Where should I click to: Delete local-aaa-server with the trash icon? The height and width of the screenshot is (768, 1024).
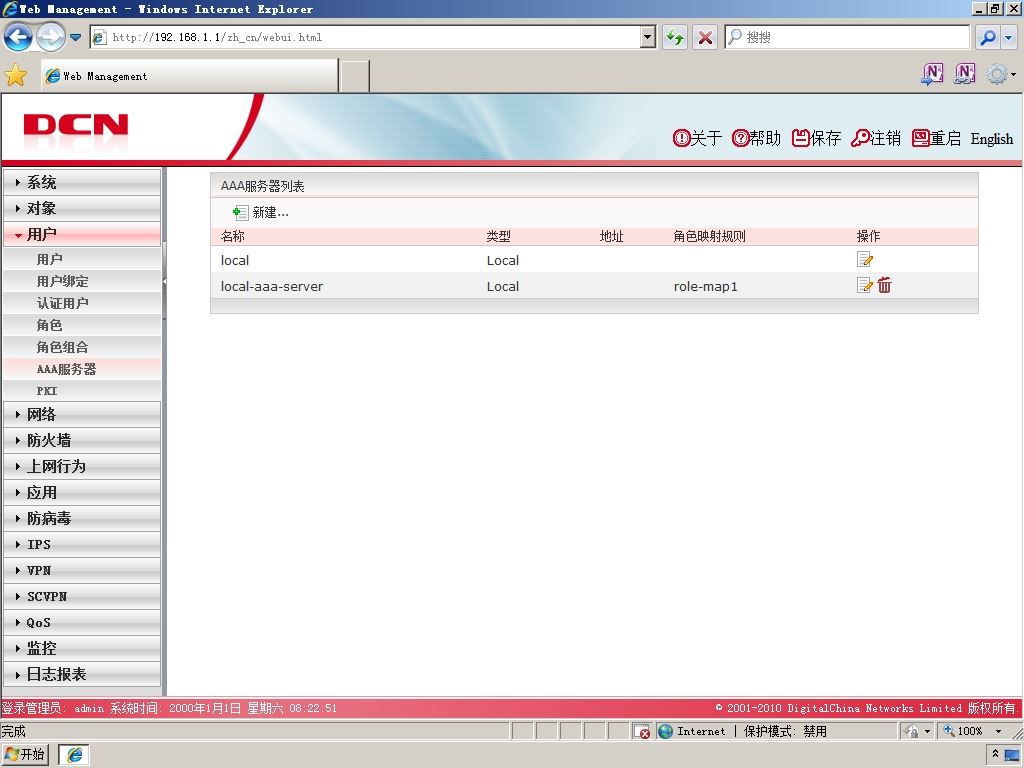[x=884, y=285]
